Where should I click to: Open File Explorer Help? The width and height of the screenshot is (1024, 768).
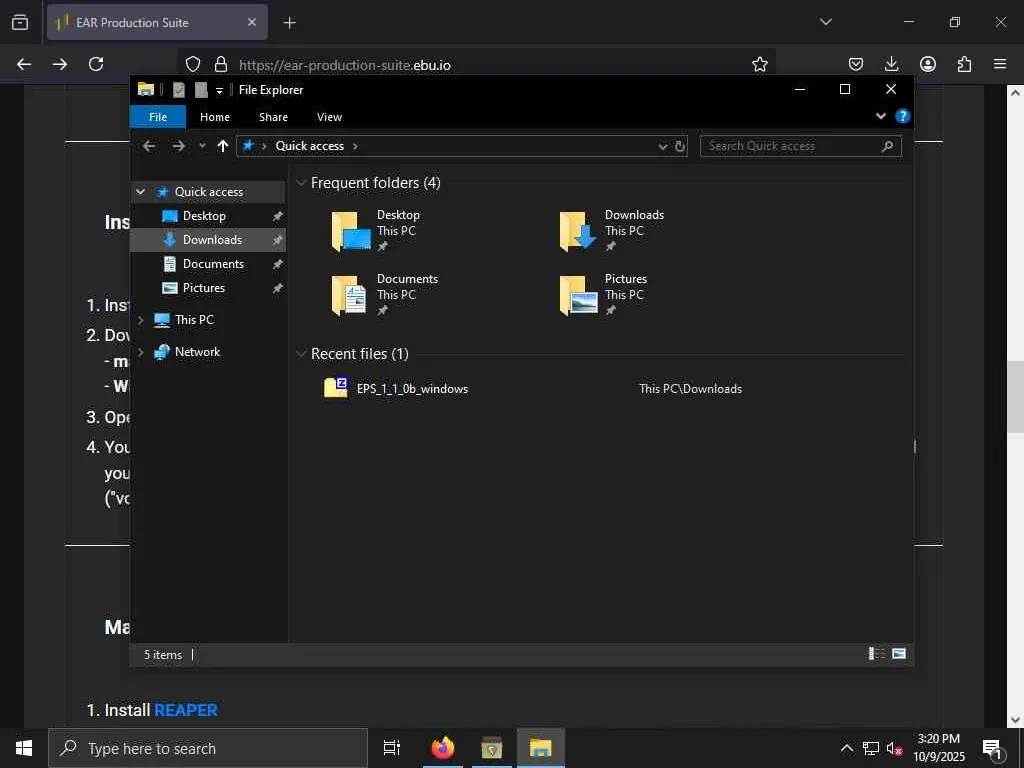click(x=903, y=116)
